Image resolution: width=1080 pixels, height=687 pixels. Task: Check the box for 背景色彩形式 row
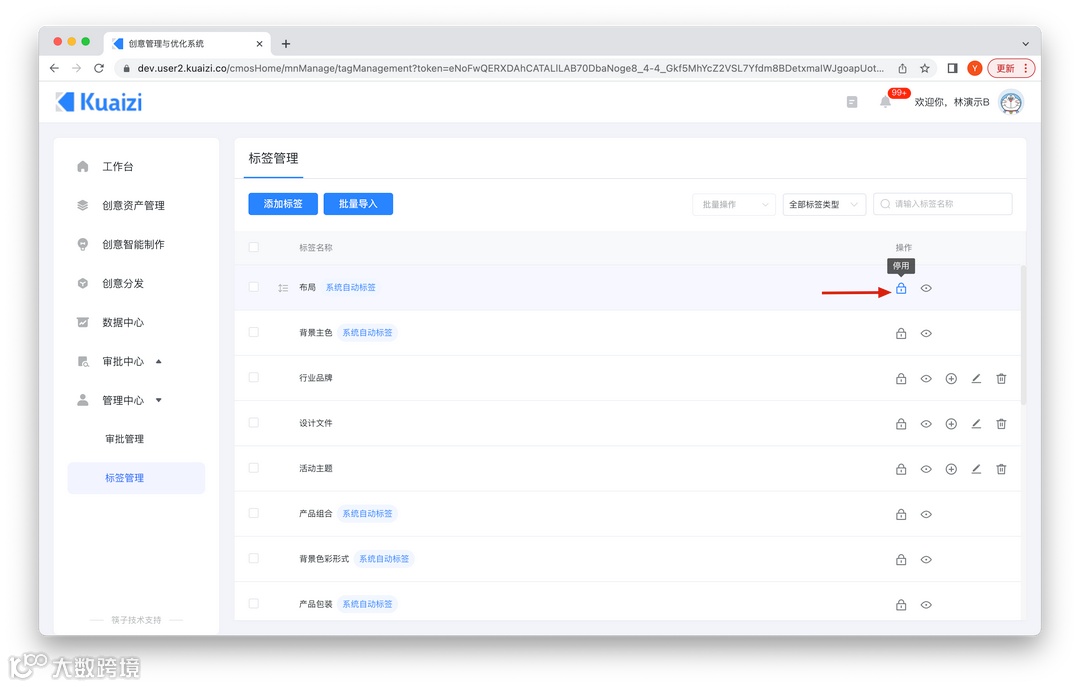pyautogui.click(x=253, y=558)
